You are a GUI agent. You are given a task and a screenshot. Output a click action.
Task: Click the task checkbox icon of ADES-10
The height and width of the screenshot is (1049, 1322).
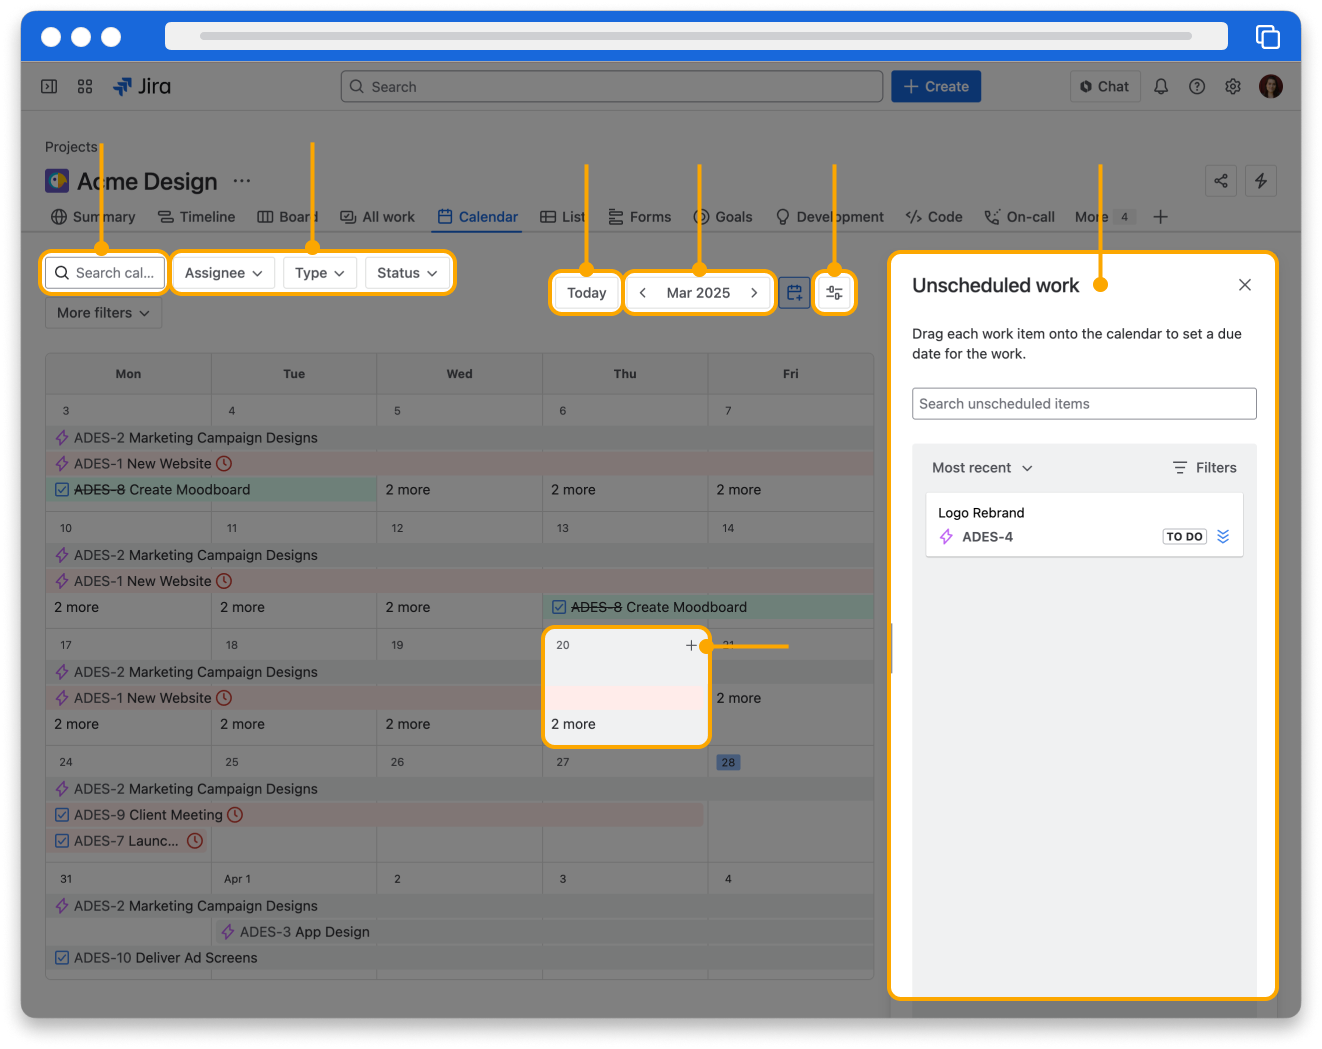tap(62, 958)
